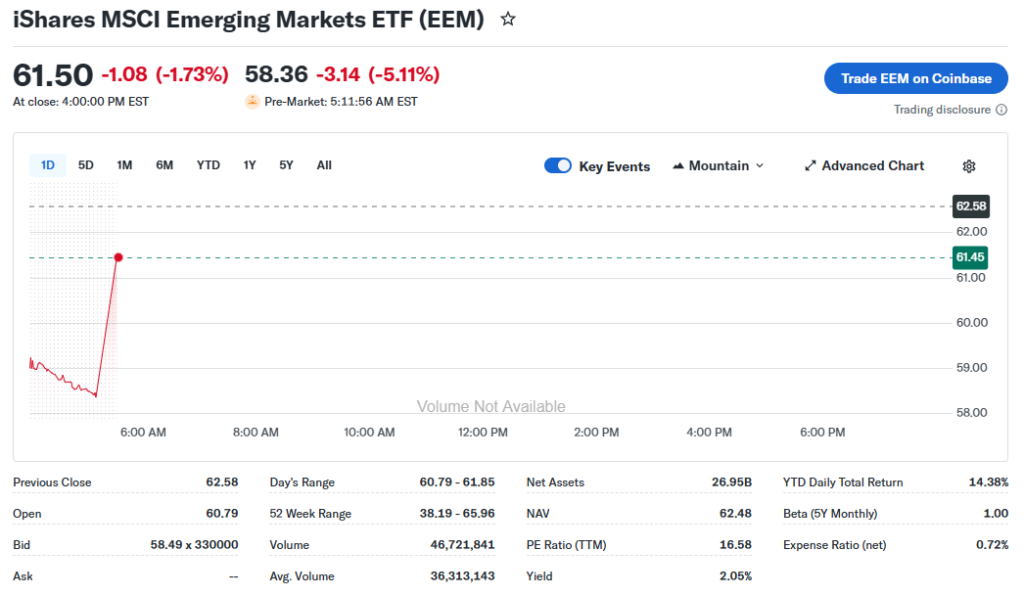
Task: Click the star icon to follow EEM
Action: 508,19
